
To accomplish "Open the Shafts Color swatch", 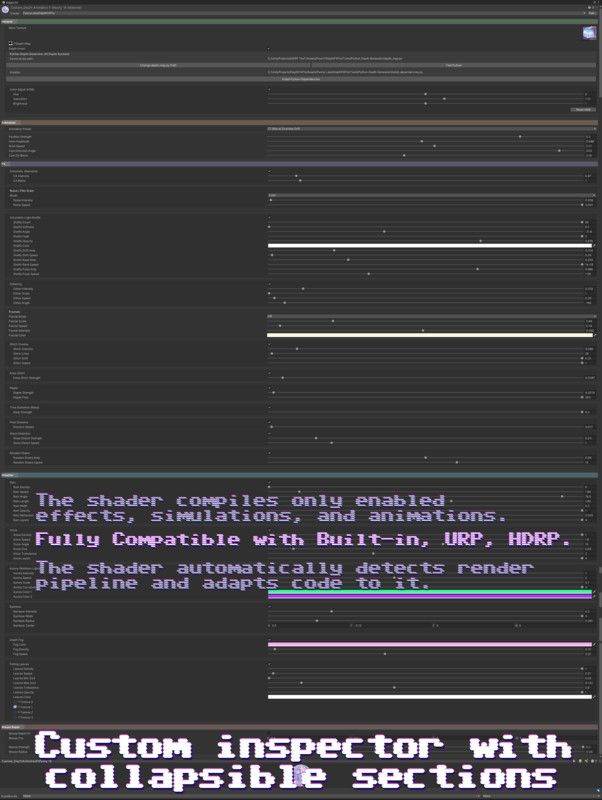I will 430,246.
